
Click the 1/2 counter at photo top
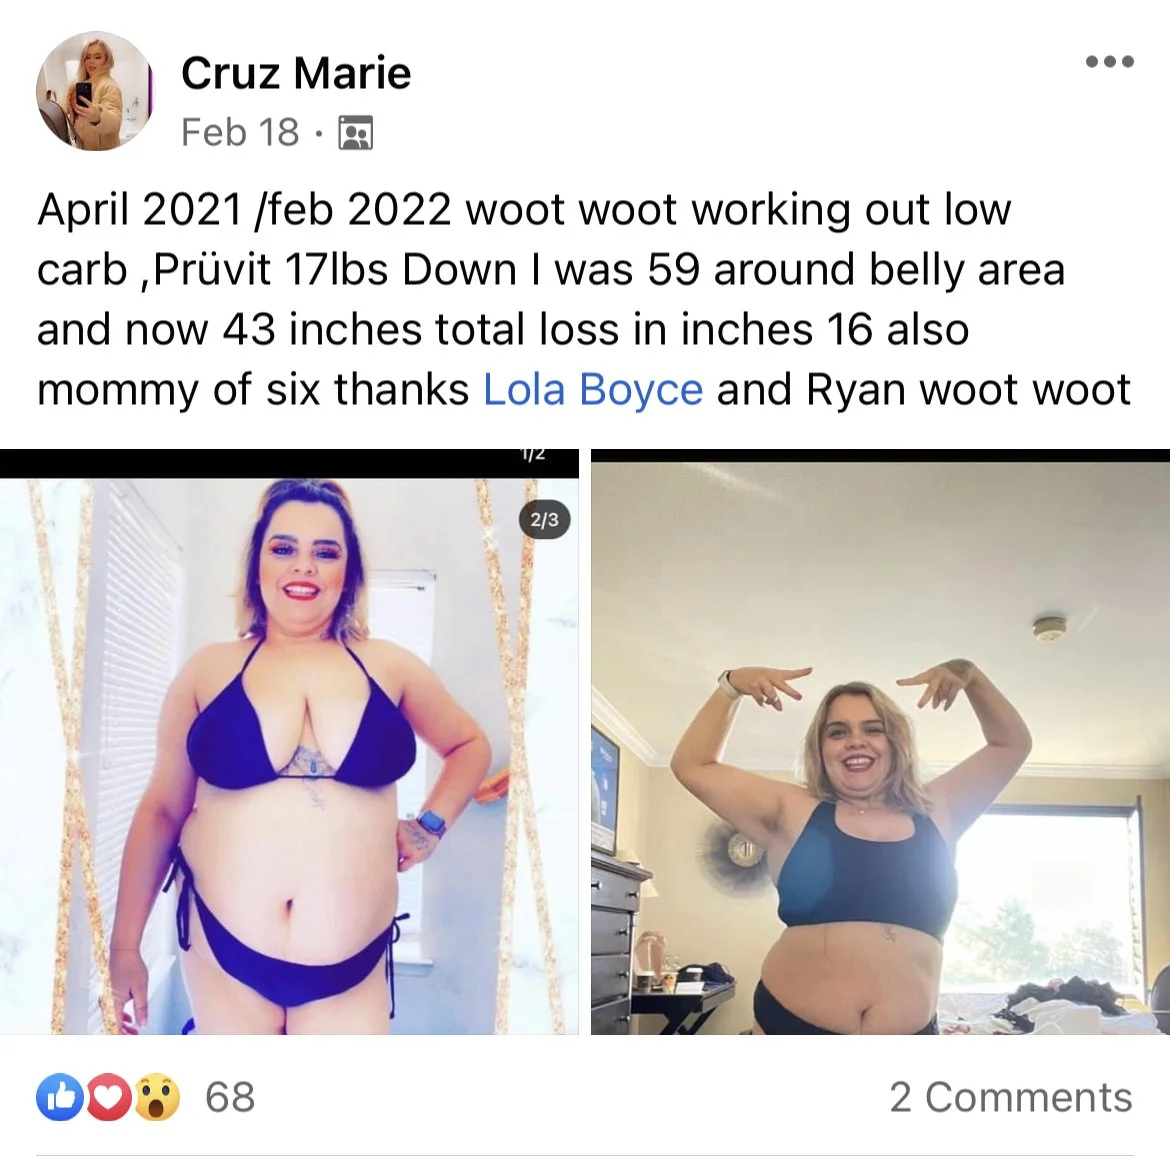(x=532, y=454)
